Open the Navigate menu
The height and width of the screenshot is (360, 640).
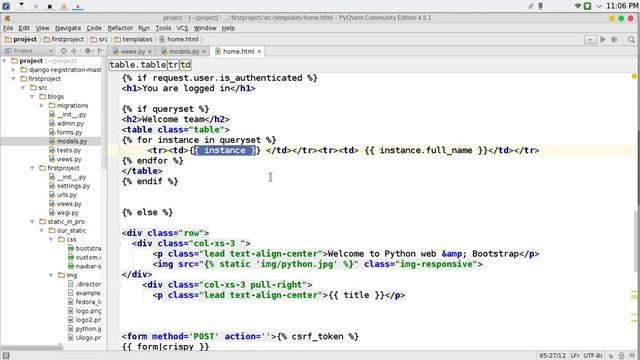point(68,28)
